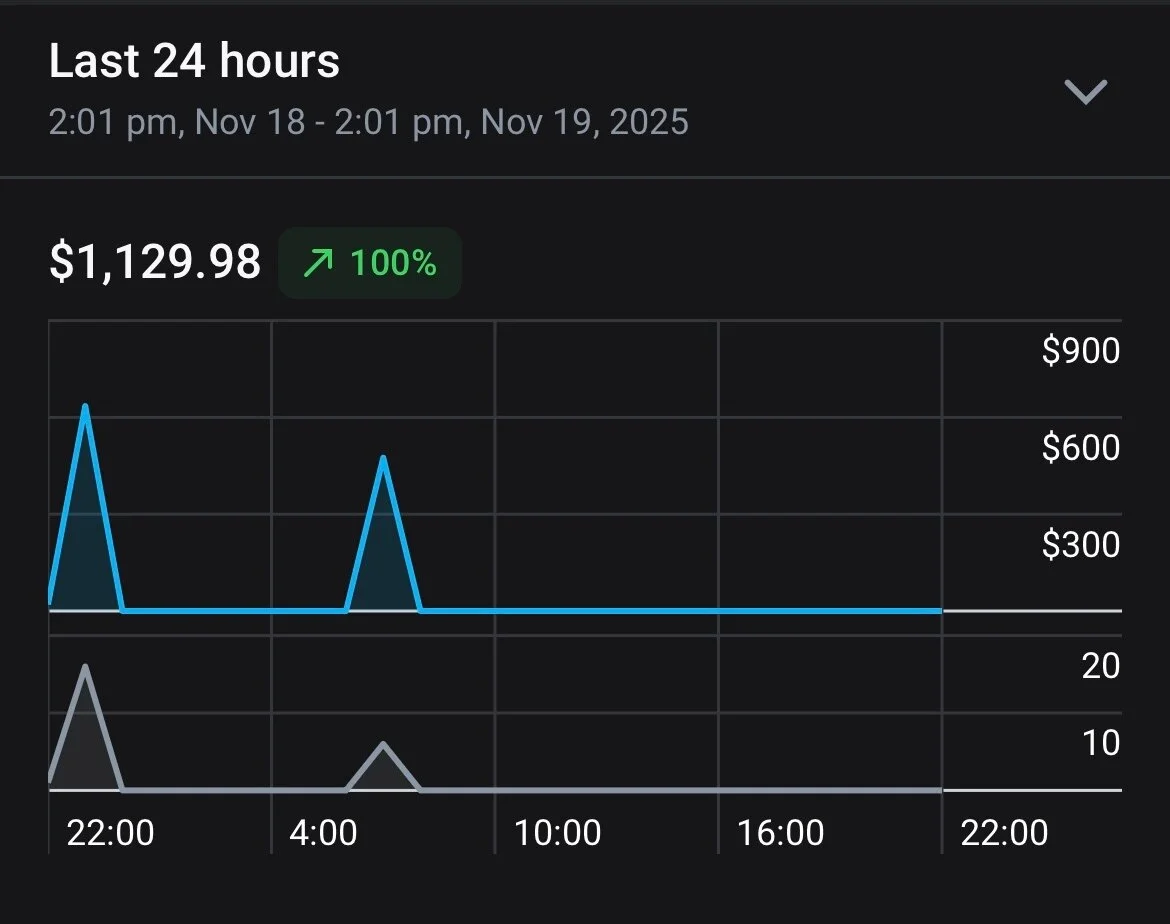The image size is (1170, 924).
Task: Click the tallest blue revenue peak
Action: [86, 410]
